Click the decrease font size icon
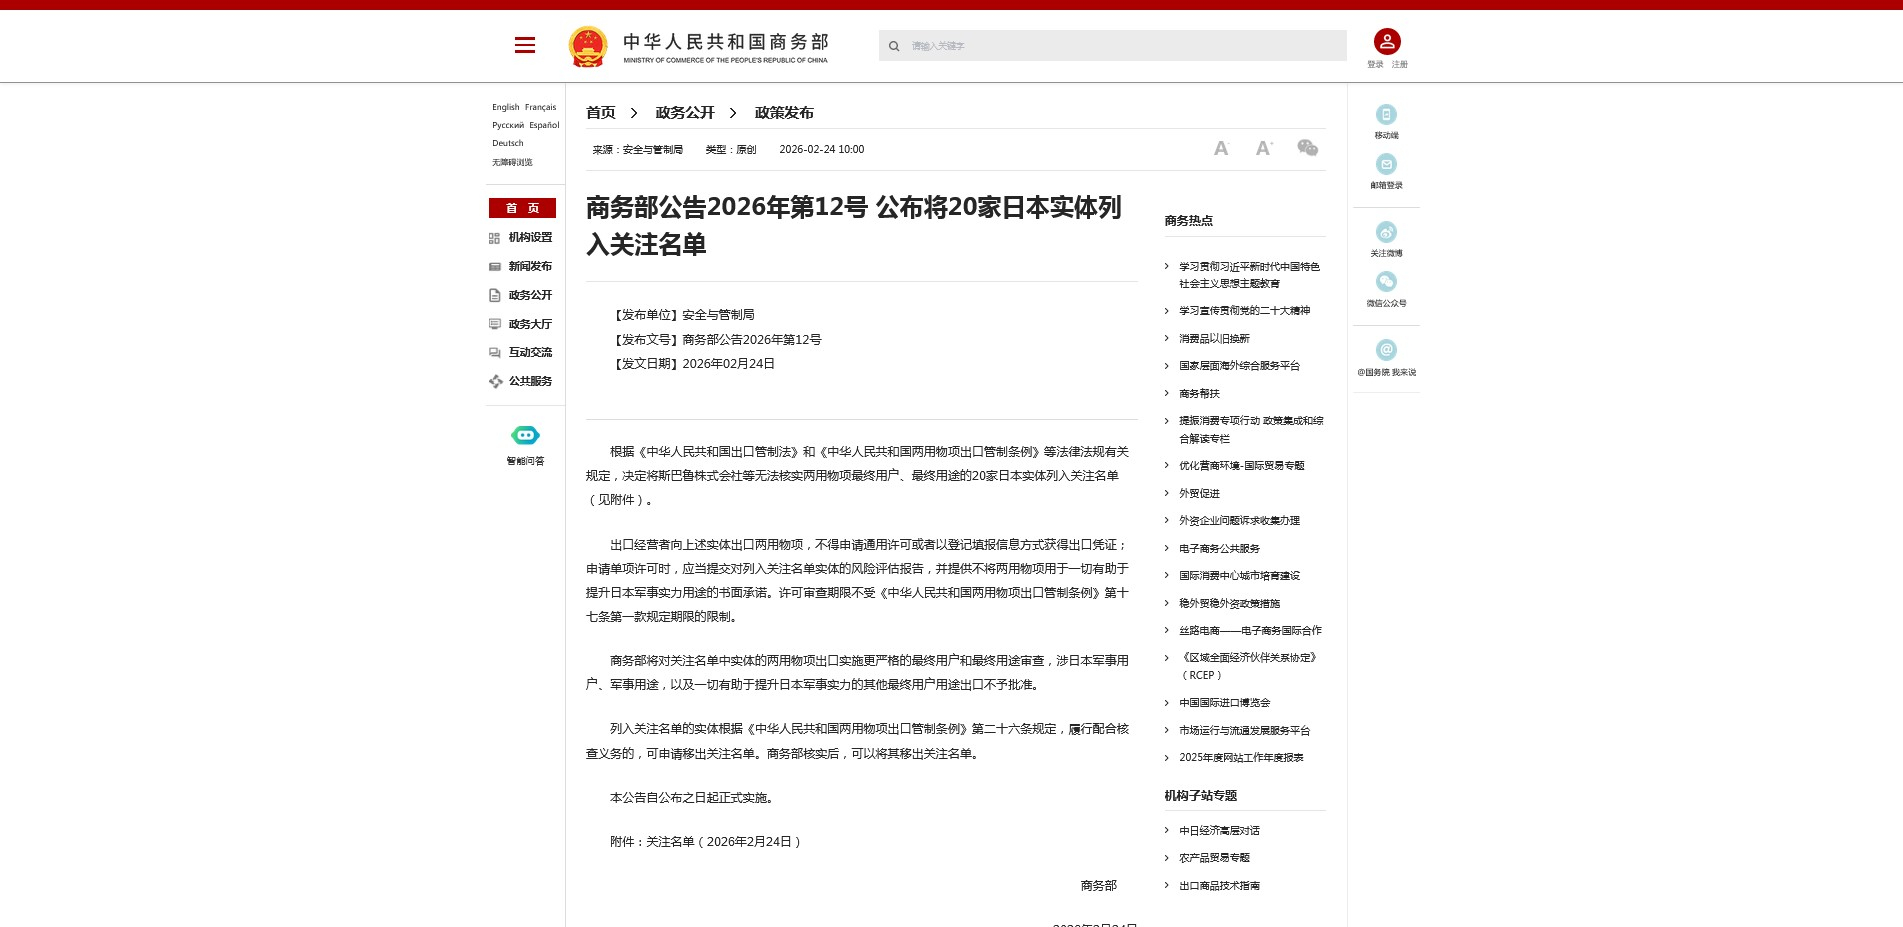The height and width of the screenshot is (927, 1903). (1220, 149)
